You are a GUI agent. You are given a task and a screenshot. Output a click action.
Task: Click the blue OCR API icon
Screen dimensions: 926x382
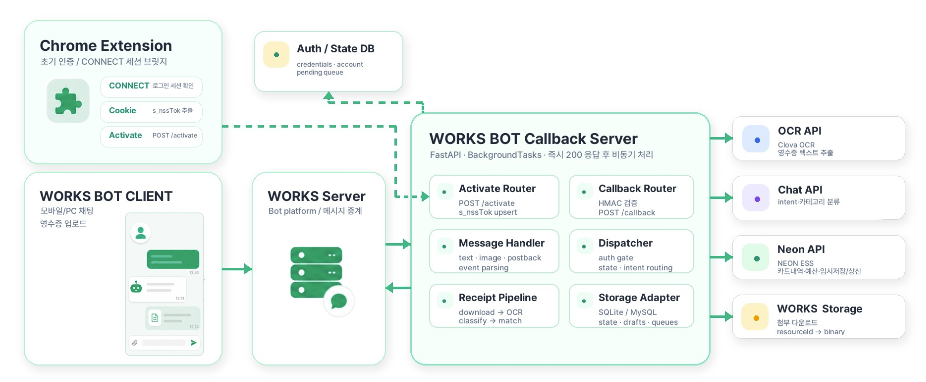[x=757, y=139]
